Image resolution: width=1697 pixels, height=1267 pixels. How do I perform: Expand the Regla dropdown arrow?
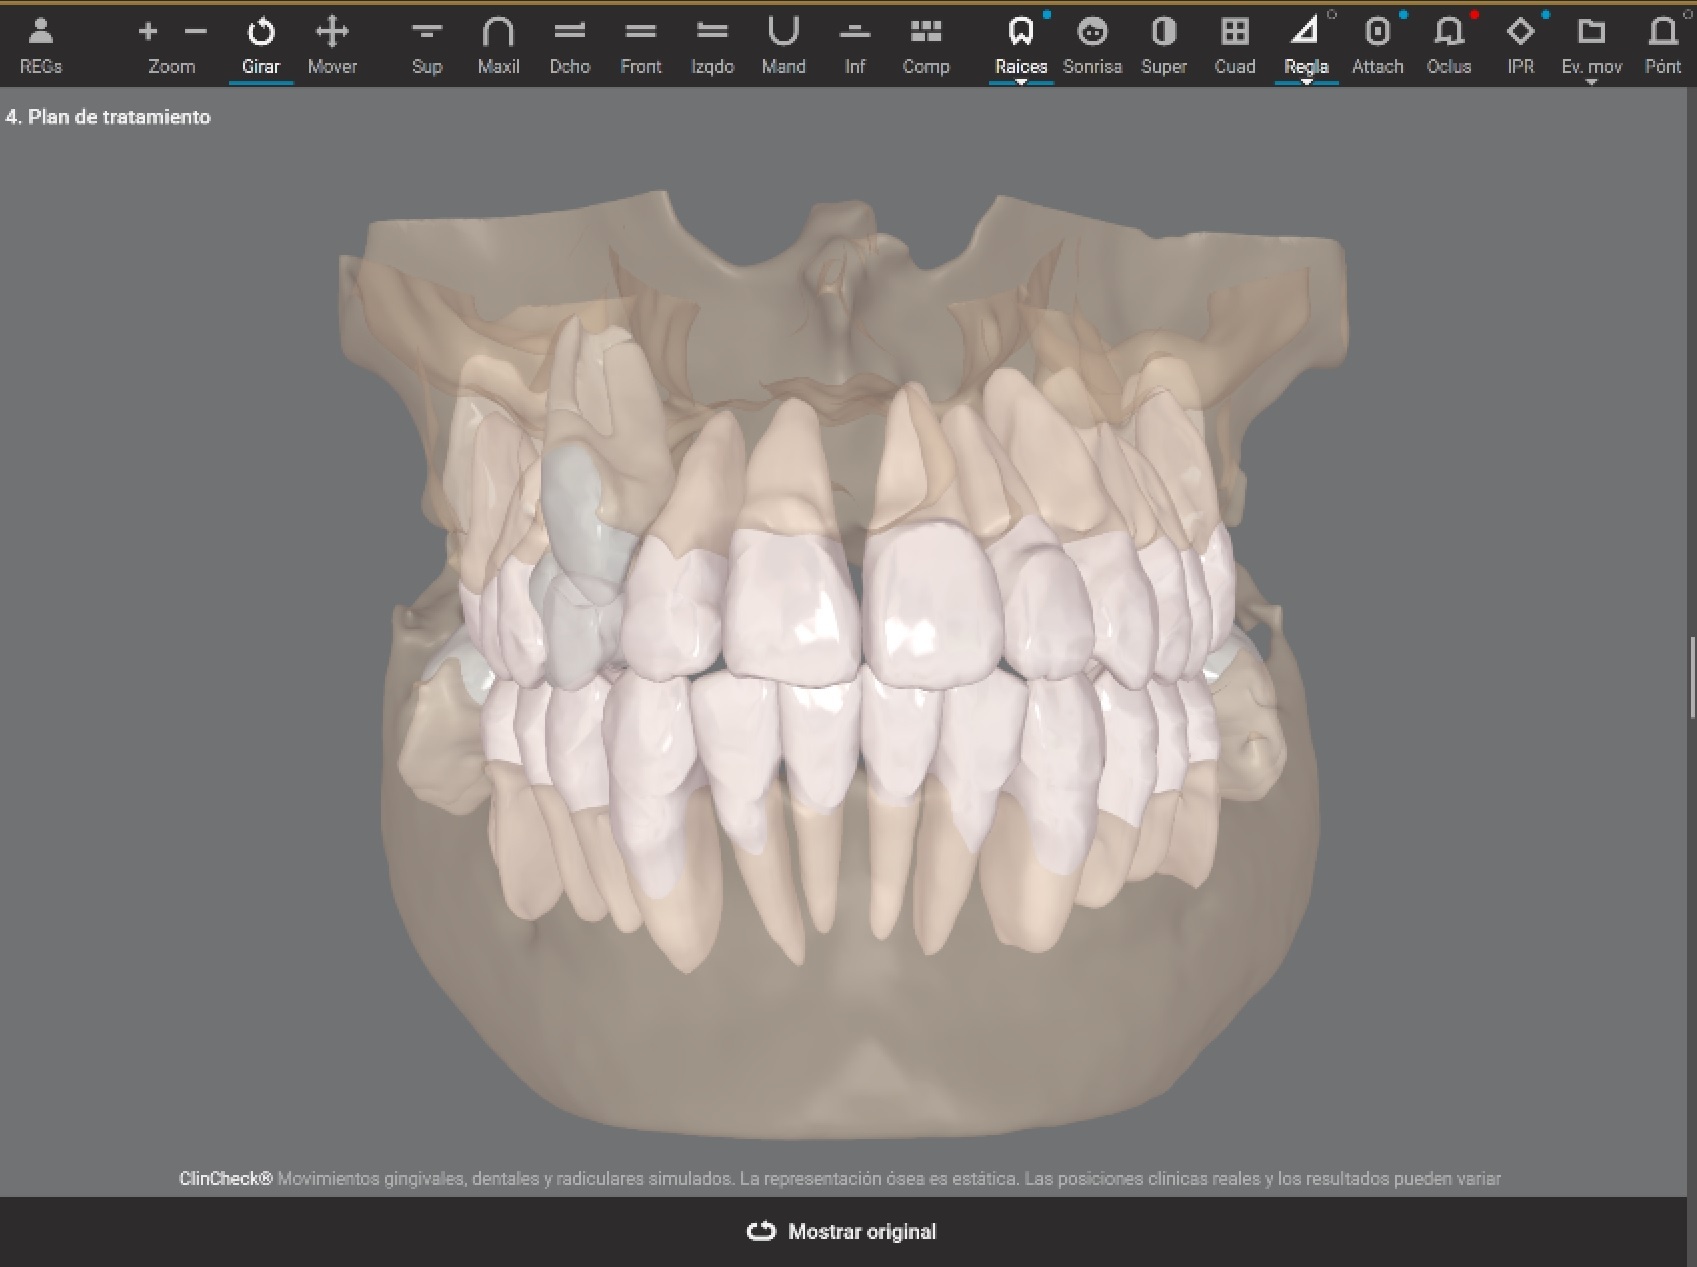pyautogui.click(x=1307, y=79)
